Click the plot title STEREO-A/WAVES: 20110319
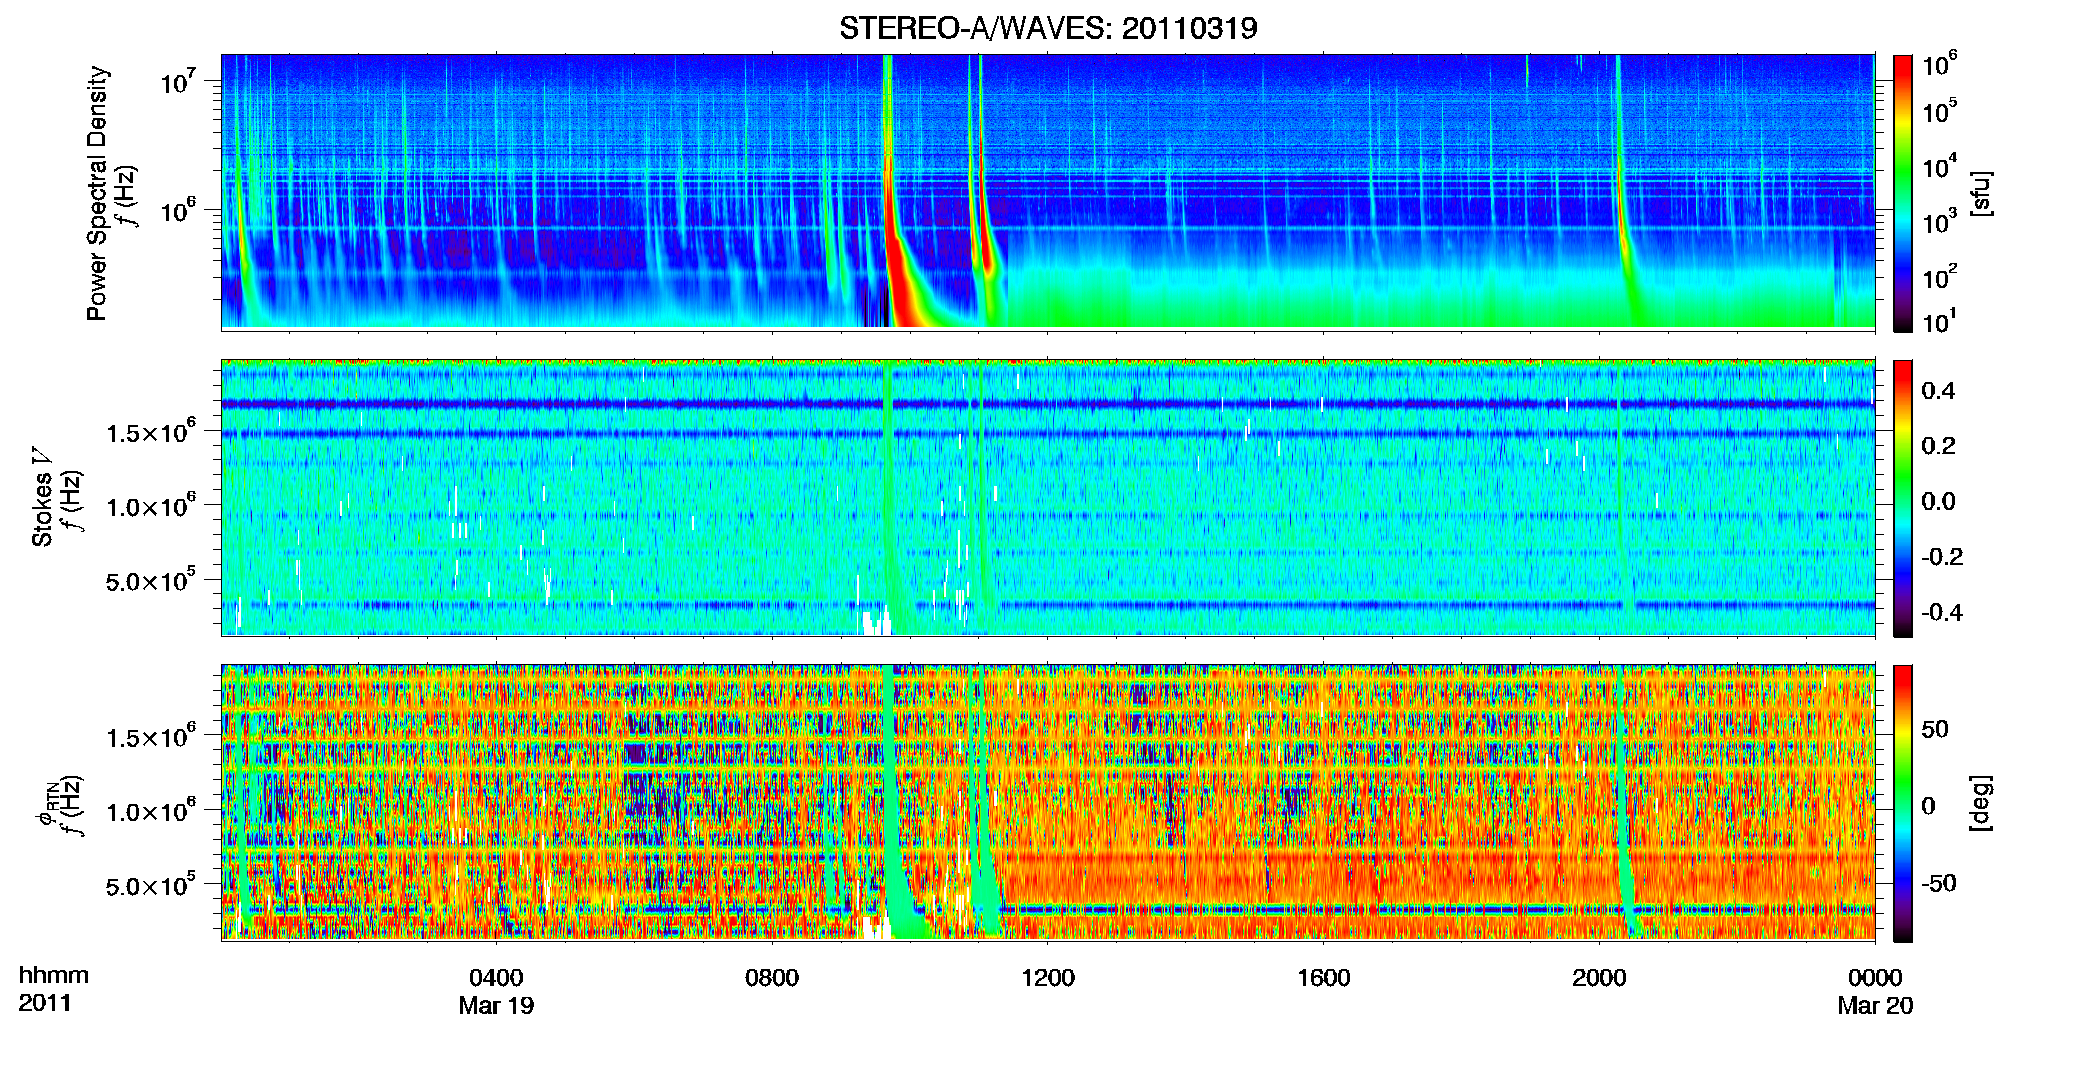The image size is (2096, 1080). coord(1048,28)
